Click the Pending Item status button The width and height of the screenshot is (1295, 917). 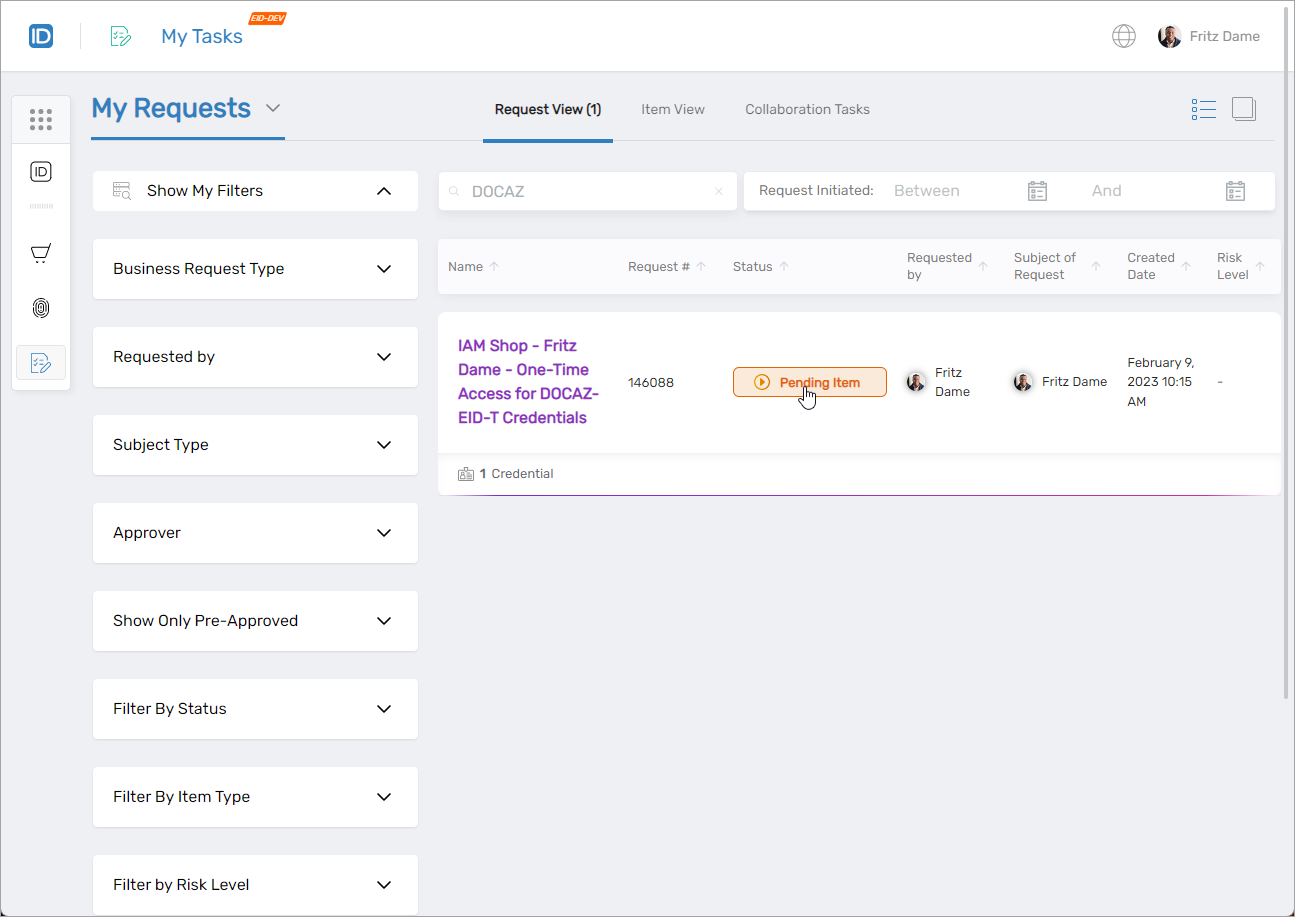(810, 382)
